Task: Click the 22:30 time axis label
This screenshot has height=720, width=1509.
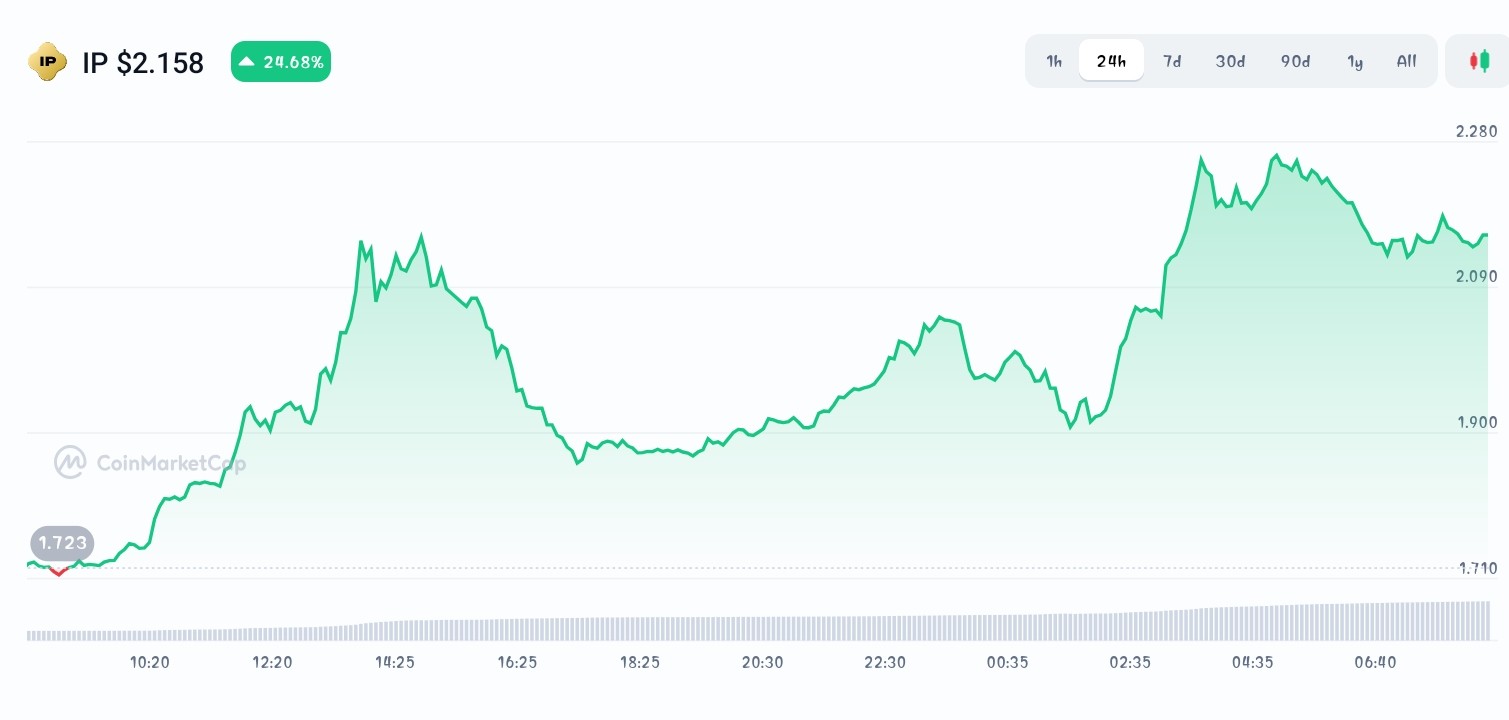Action: (x=885, y=662)
